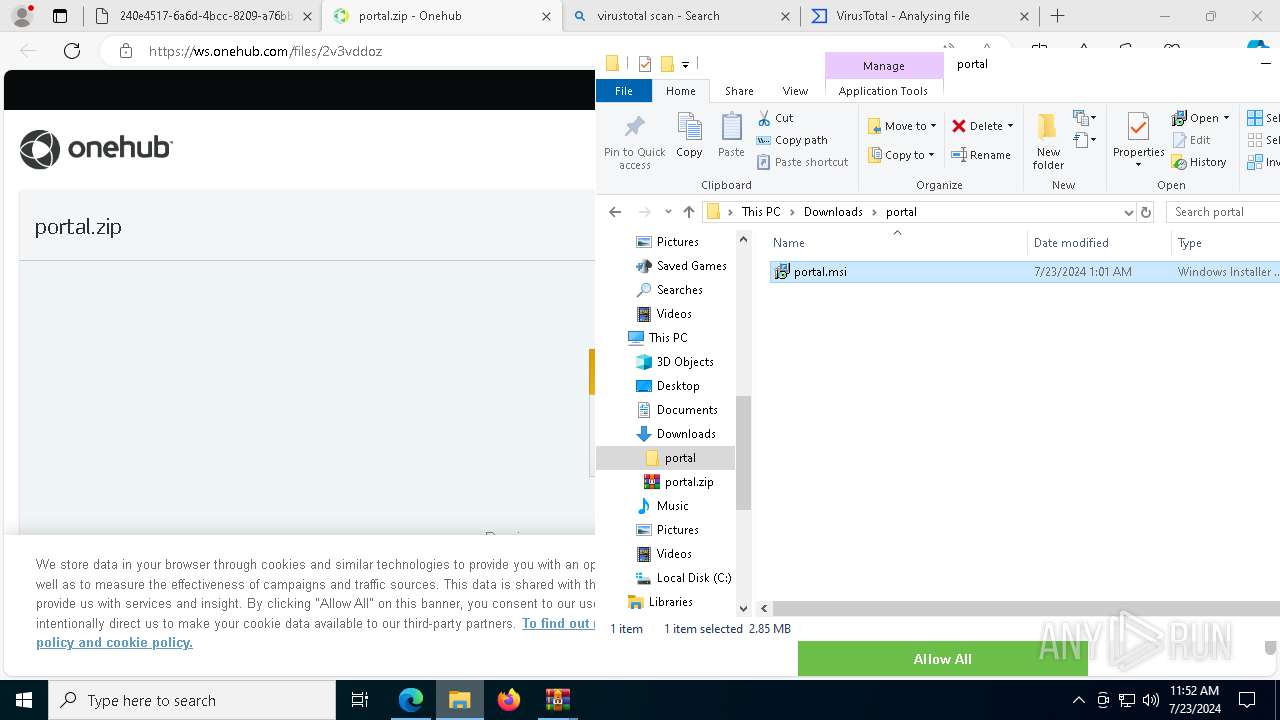Click Allow All cookies button
The image size is (1280, 720).
[x=942, y=659]
